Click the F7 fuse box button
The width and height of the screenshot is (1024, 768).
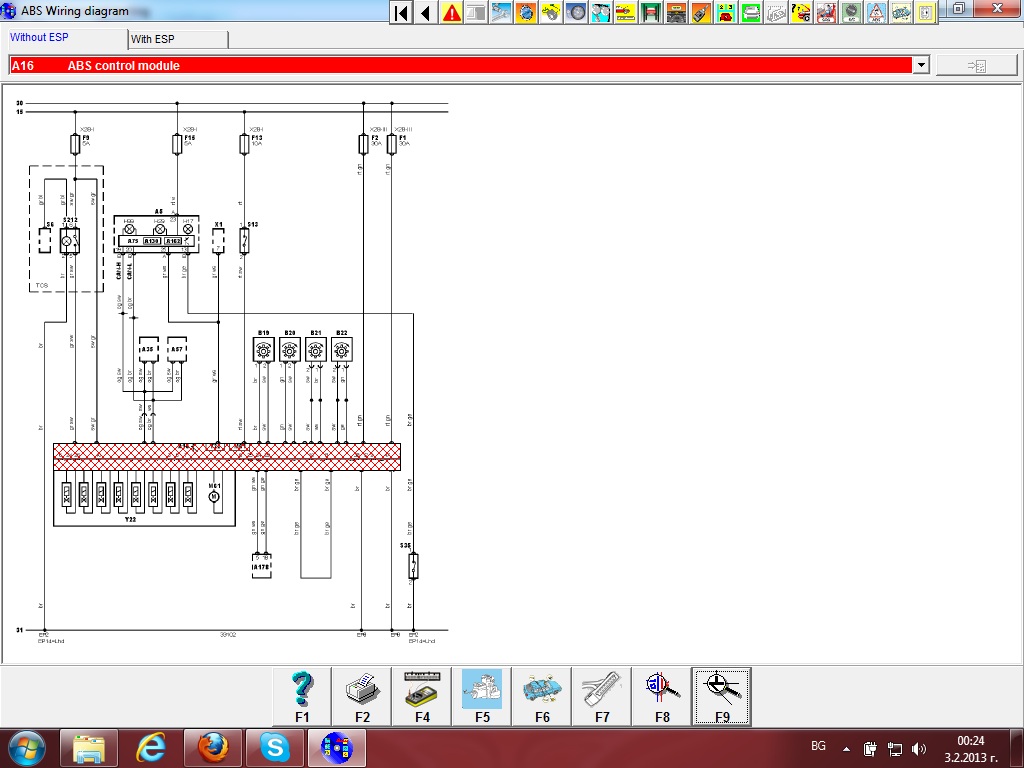[x=602, y=696]
